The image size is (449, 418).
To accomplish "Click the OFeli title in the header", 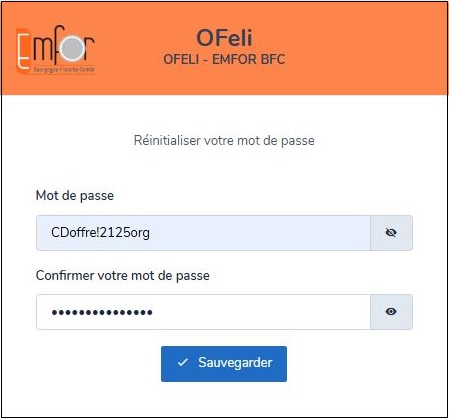I will [x=224, y=38].
